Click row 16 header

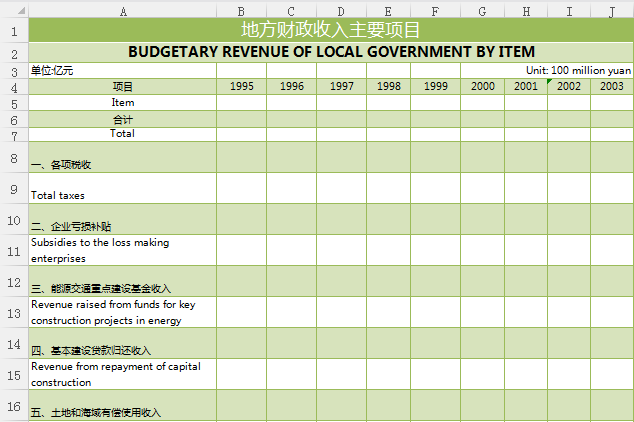[14, 406]
